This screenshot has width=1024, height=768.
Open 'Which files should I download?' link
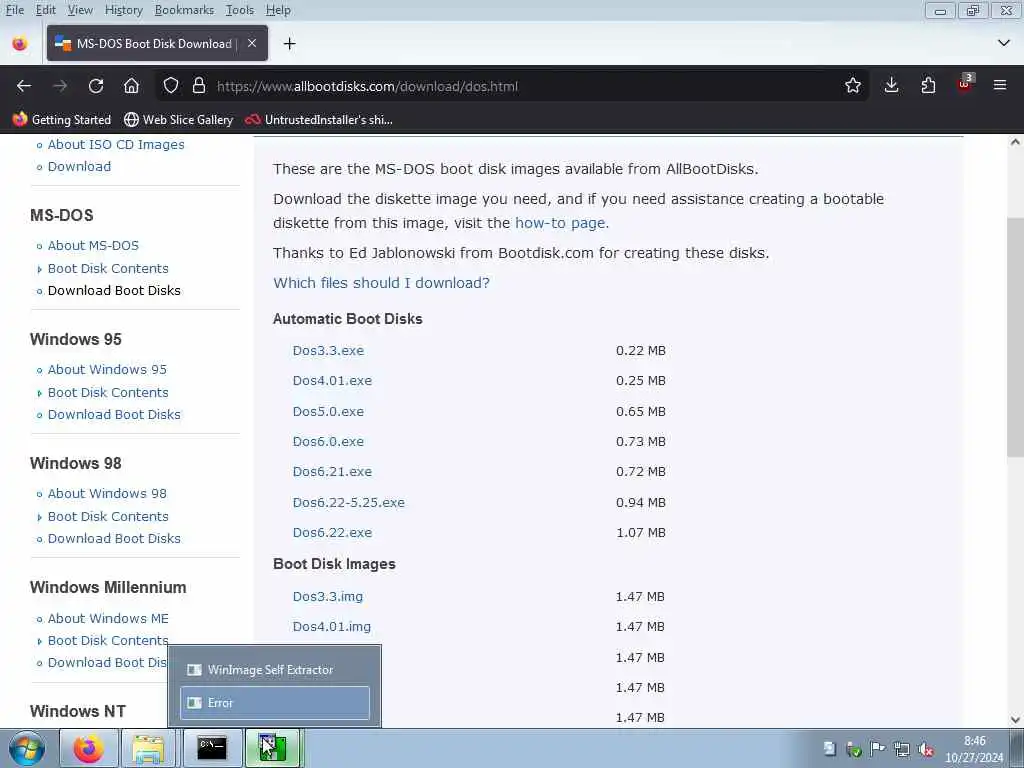(x=381, y=283)
